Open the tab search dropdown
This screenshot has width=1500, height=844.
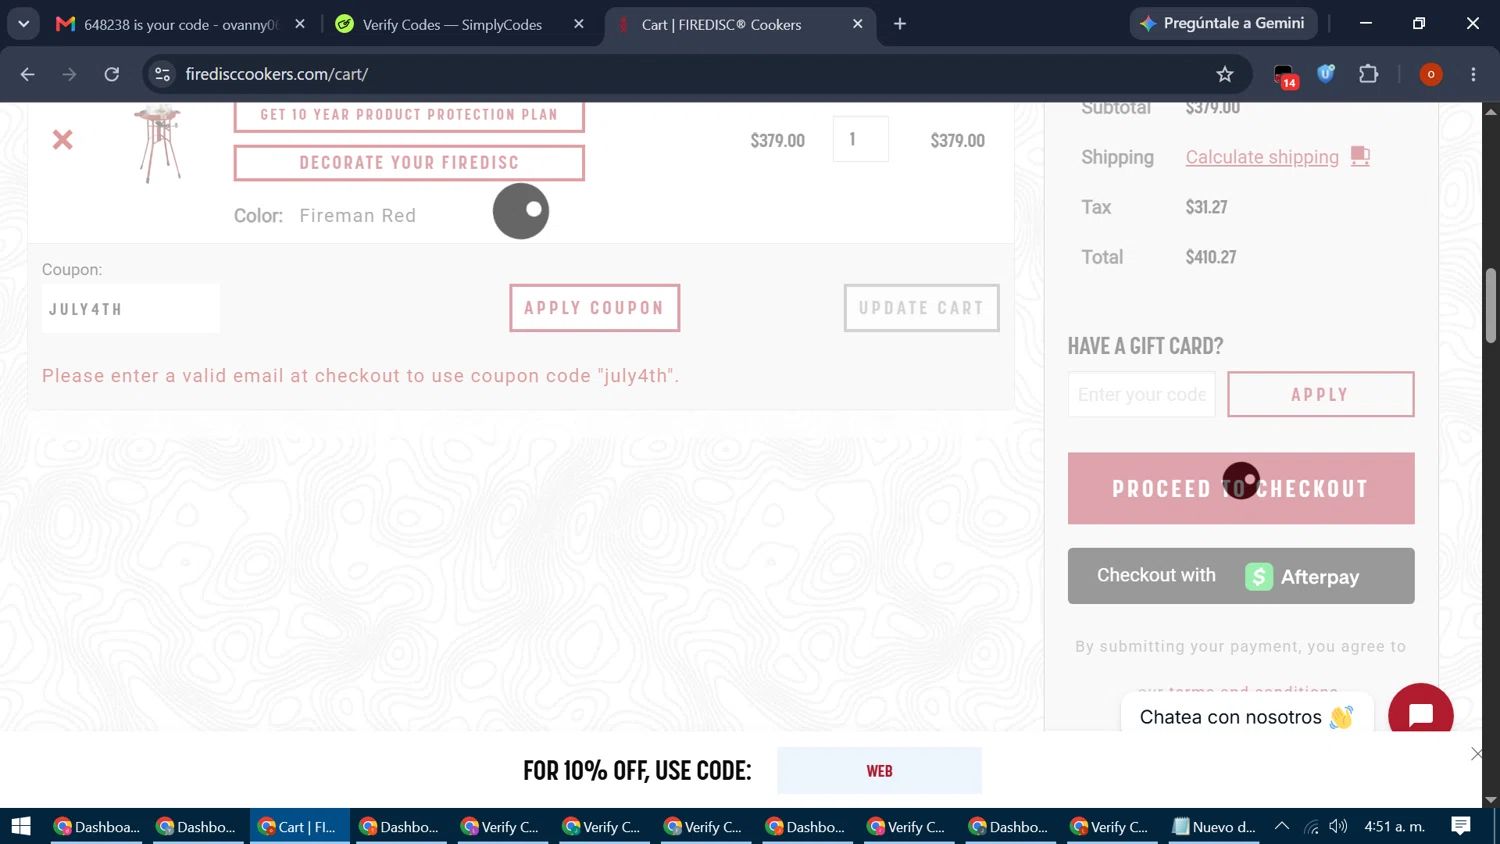pyautogui.click(x=23, y=24)
